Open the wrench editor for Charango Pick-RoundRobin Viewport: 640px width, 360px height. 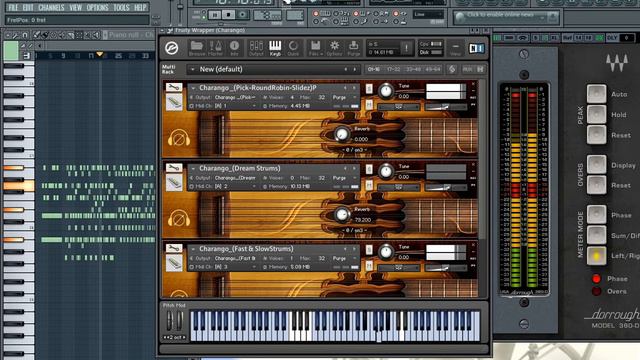(173, 87)
